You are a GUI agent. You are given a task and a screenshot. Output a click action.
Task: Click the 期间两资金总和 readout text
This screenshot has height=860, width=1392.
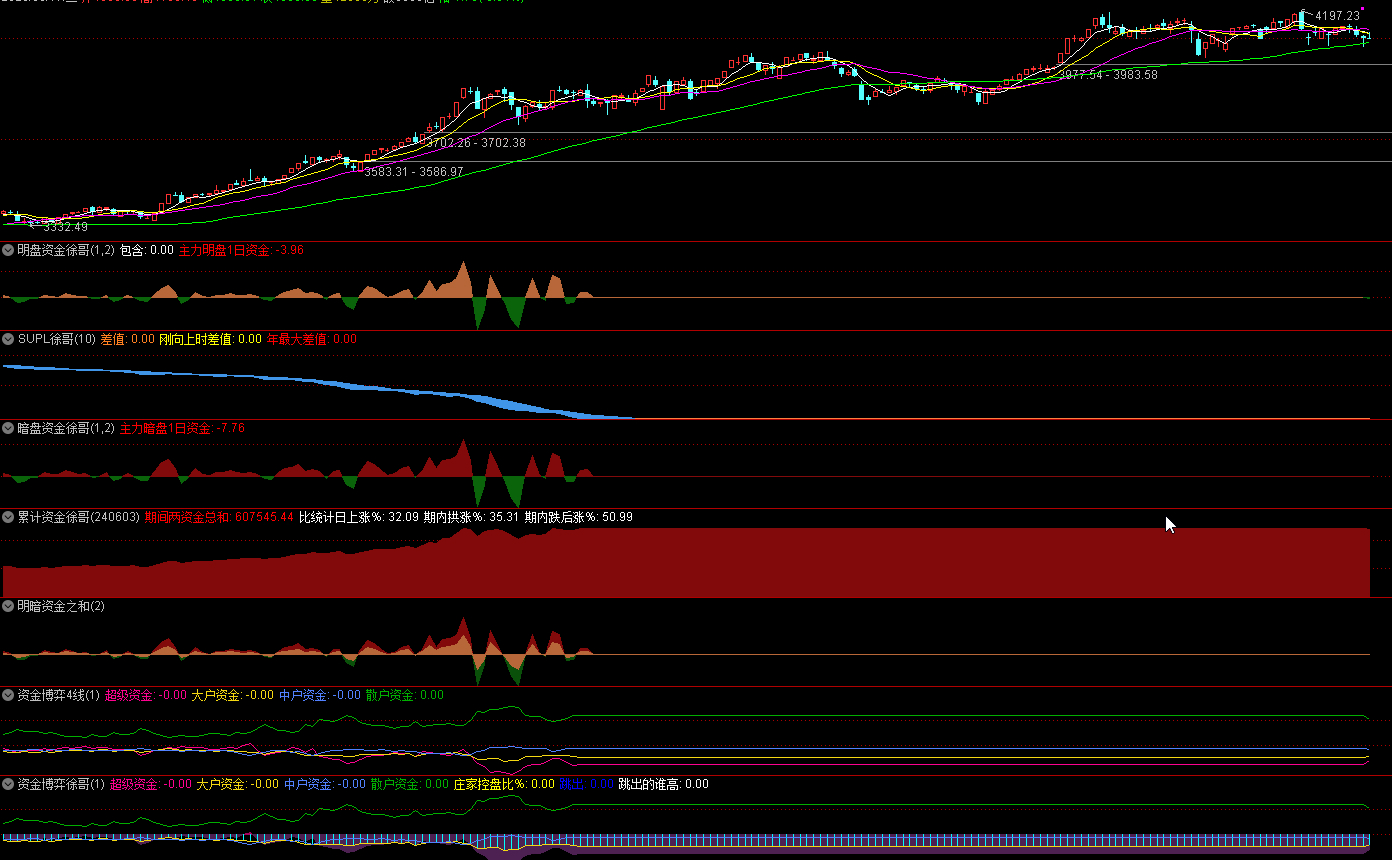tap(219, 517)
